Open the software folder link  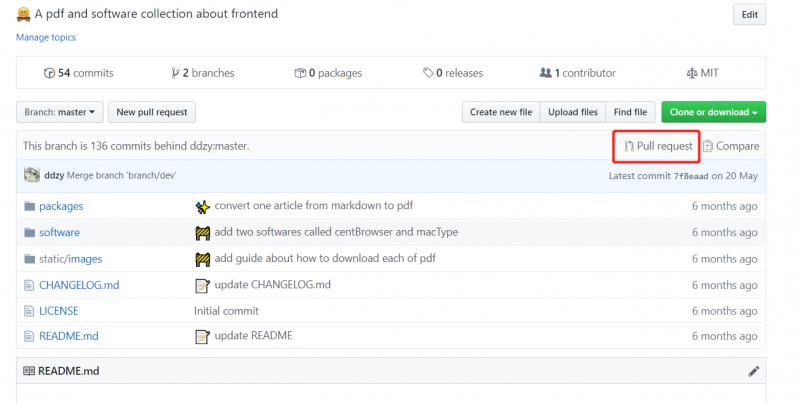click(x=59, y=232)
